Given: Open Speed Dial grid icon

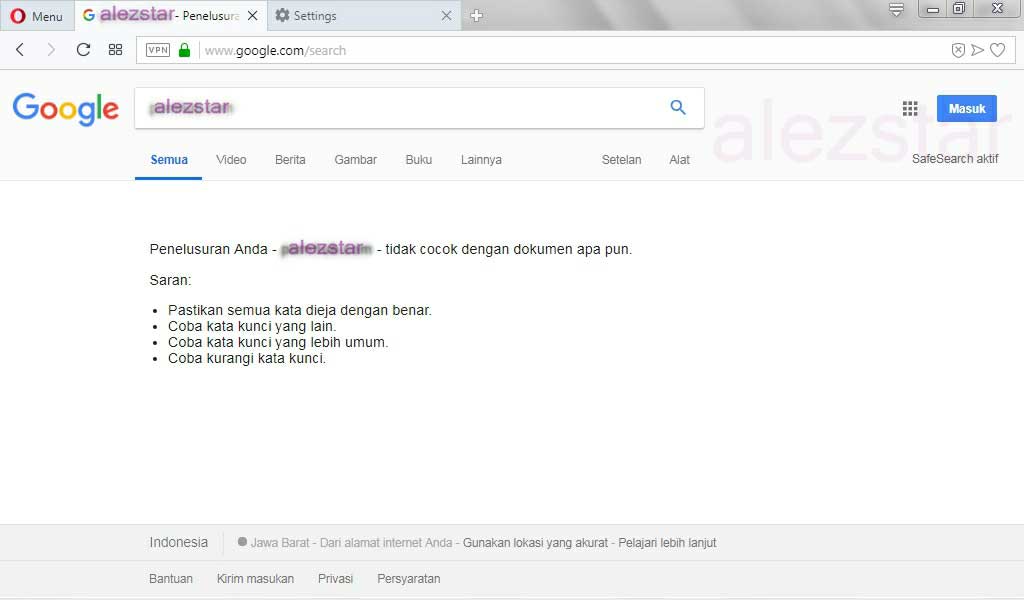Looking at the screenshot, I should pyautogui.click(x=116, y=50).
